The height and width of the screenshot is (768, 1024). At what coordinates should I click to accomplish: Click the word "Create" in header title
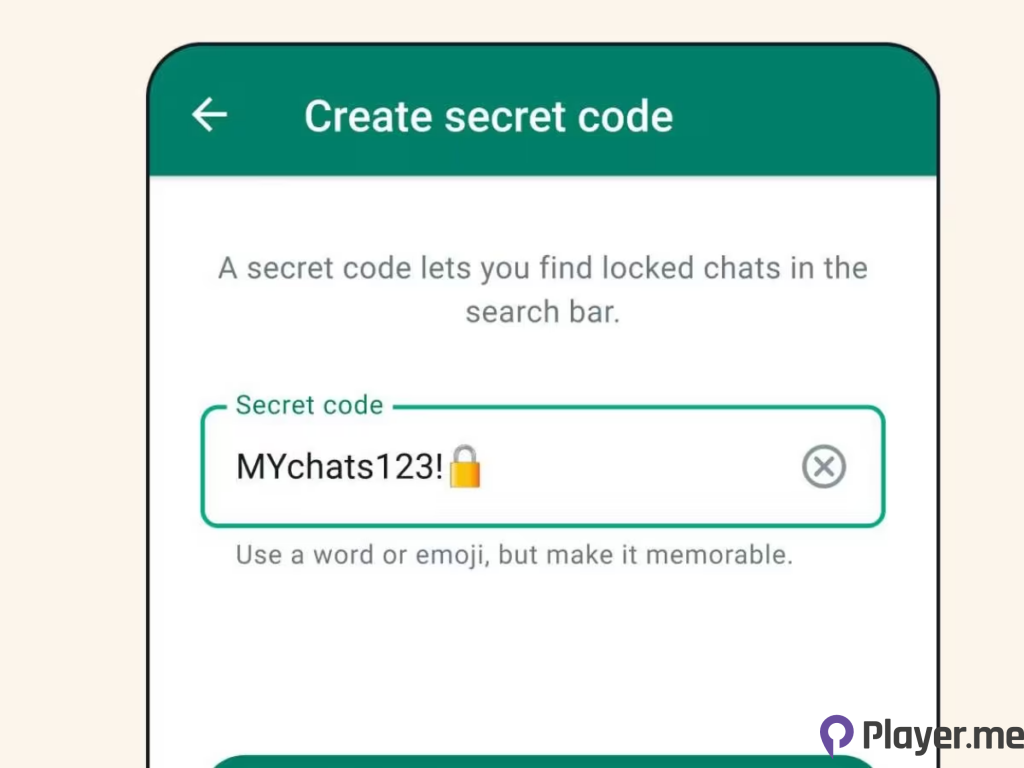[368, 116]
